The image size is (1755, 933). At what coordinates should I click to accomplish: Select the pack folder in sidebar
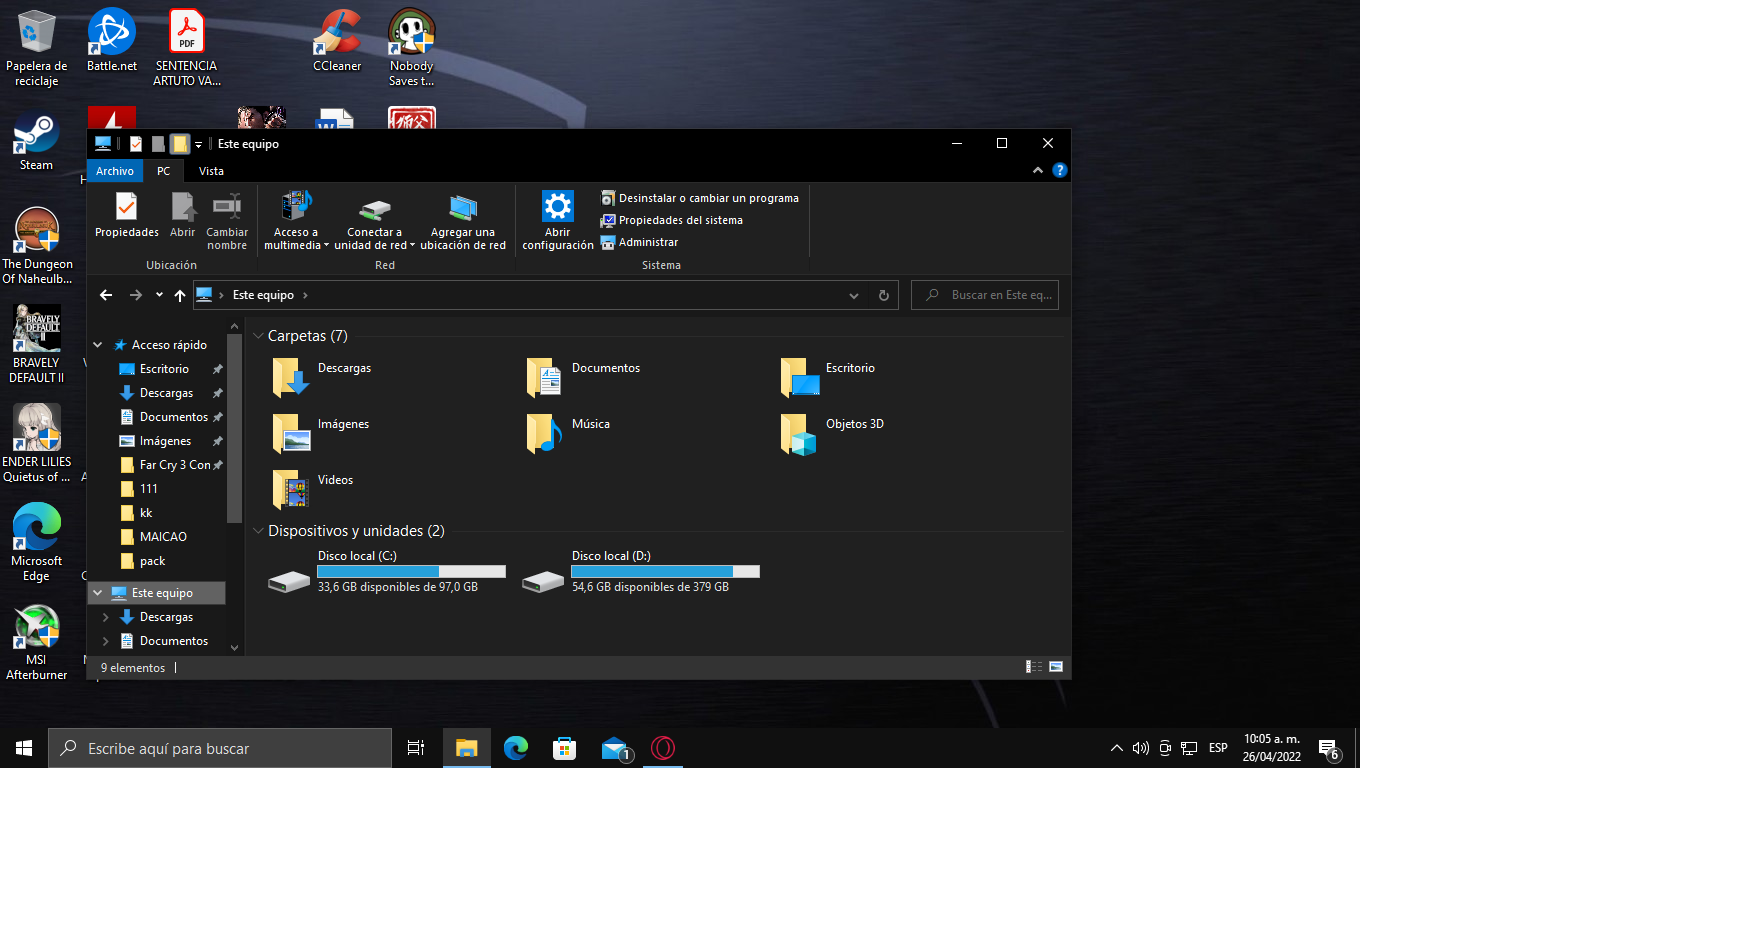(152, 561)
